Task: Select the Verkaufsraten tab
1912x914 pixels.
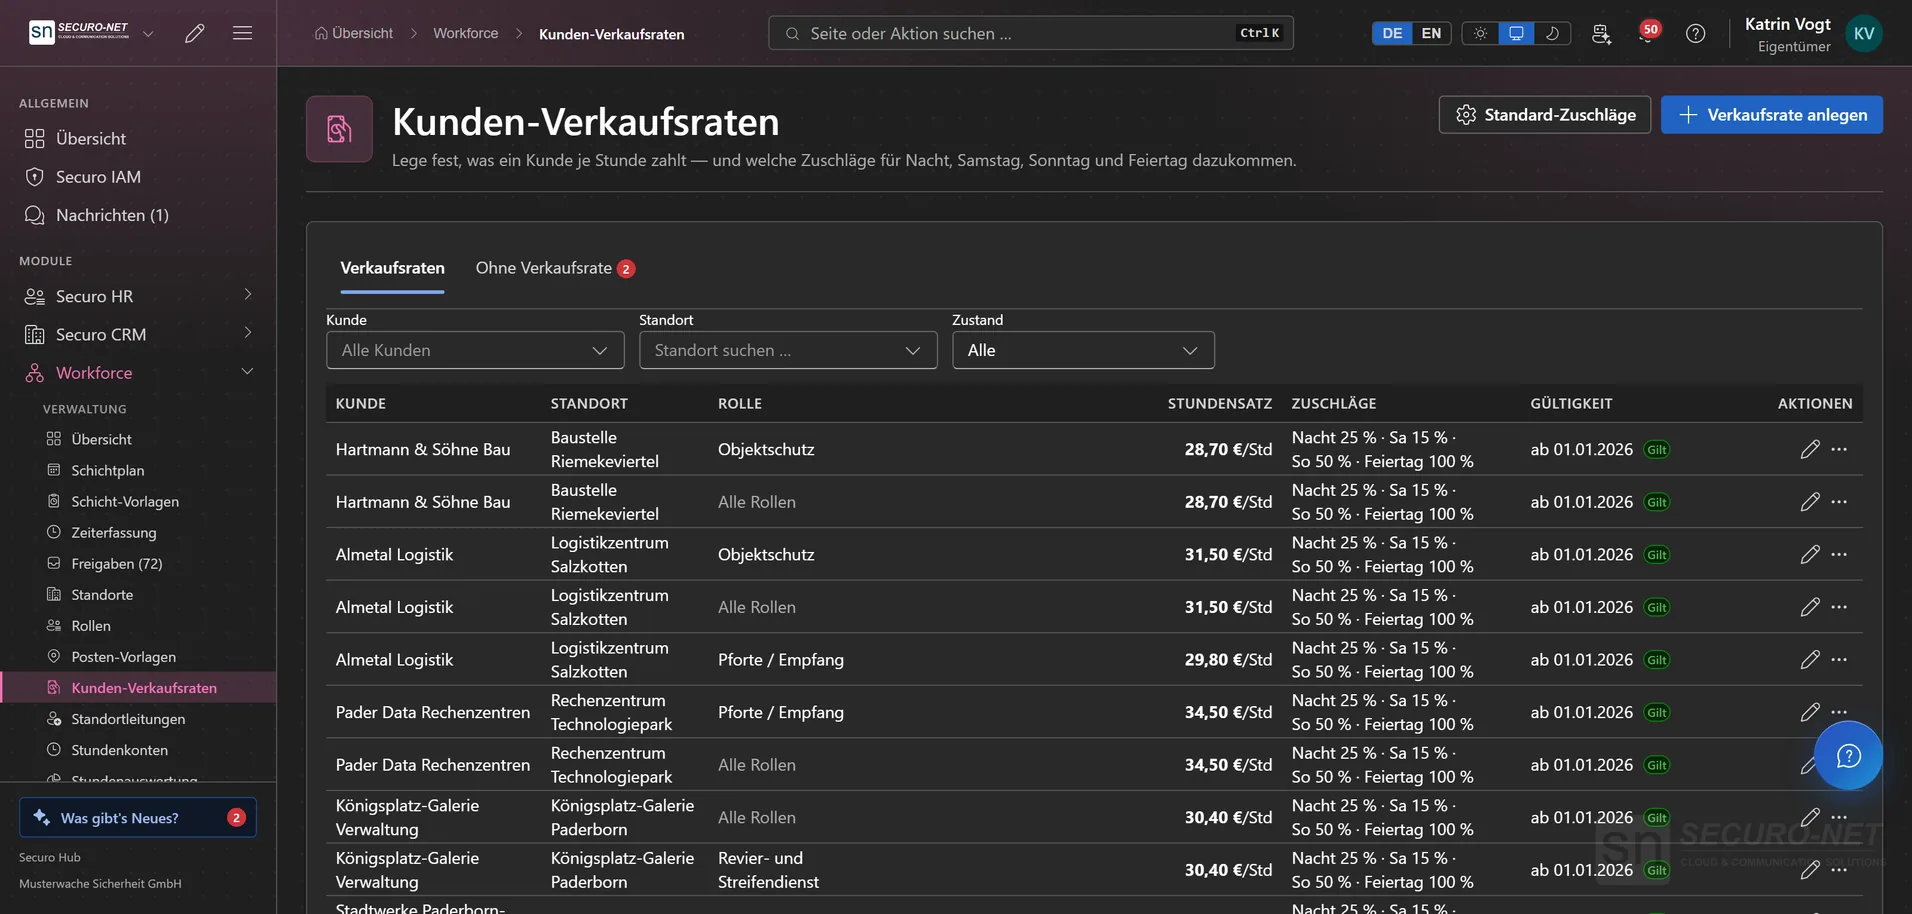Action: click(392, 268)
